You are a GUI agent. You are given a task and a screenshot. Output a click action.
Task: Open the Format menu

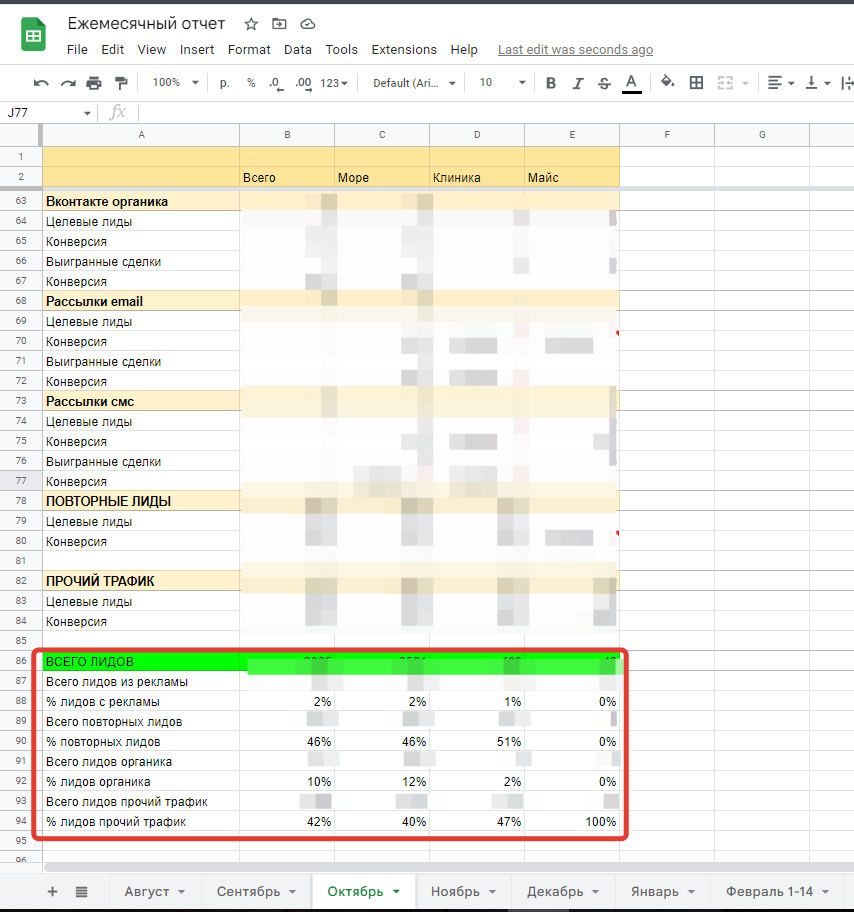[249, 50]
